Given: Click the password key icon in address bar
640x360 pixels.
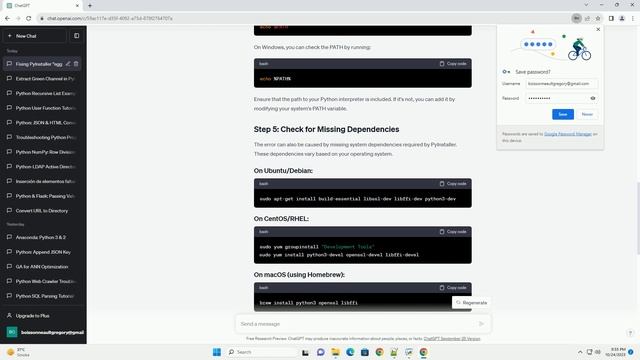Looking at the screenshot, I should coord(576,18).
